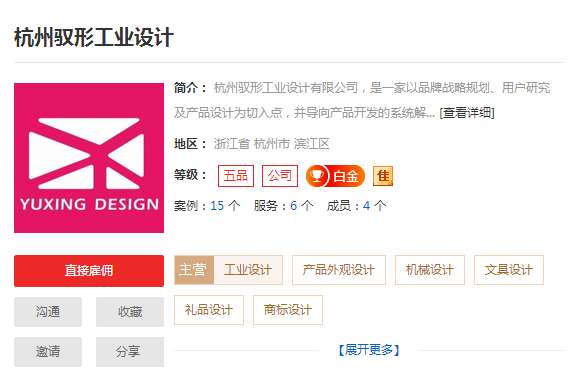Expand more services with 展开更多
The height and width of the screenshot is (379, 575).
coord(369,350)
